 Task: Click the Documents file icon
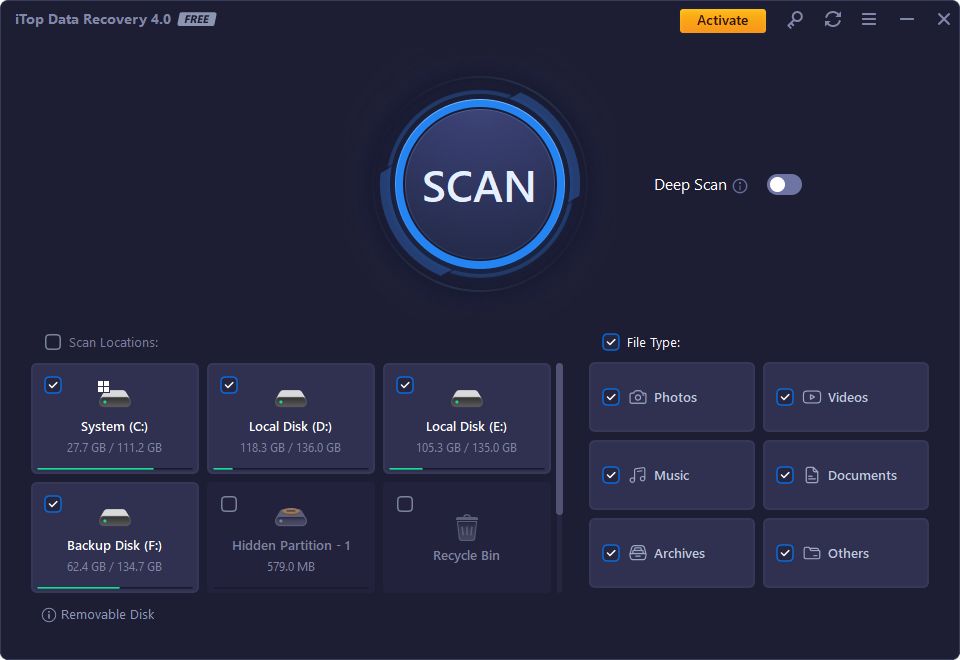pos(812,475)
